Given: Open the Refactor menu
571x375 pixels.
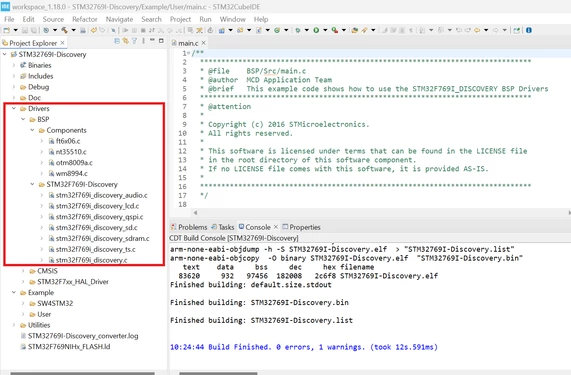Looking at the screenshot, I should 84,19.
